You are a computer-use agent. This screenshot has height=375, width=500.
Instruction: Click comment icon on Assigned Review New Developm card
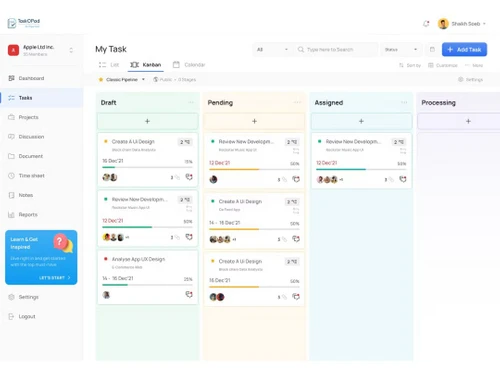click(403, 179)
